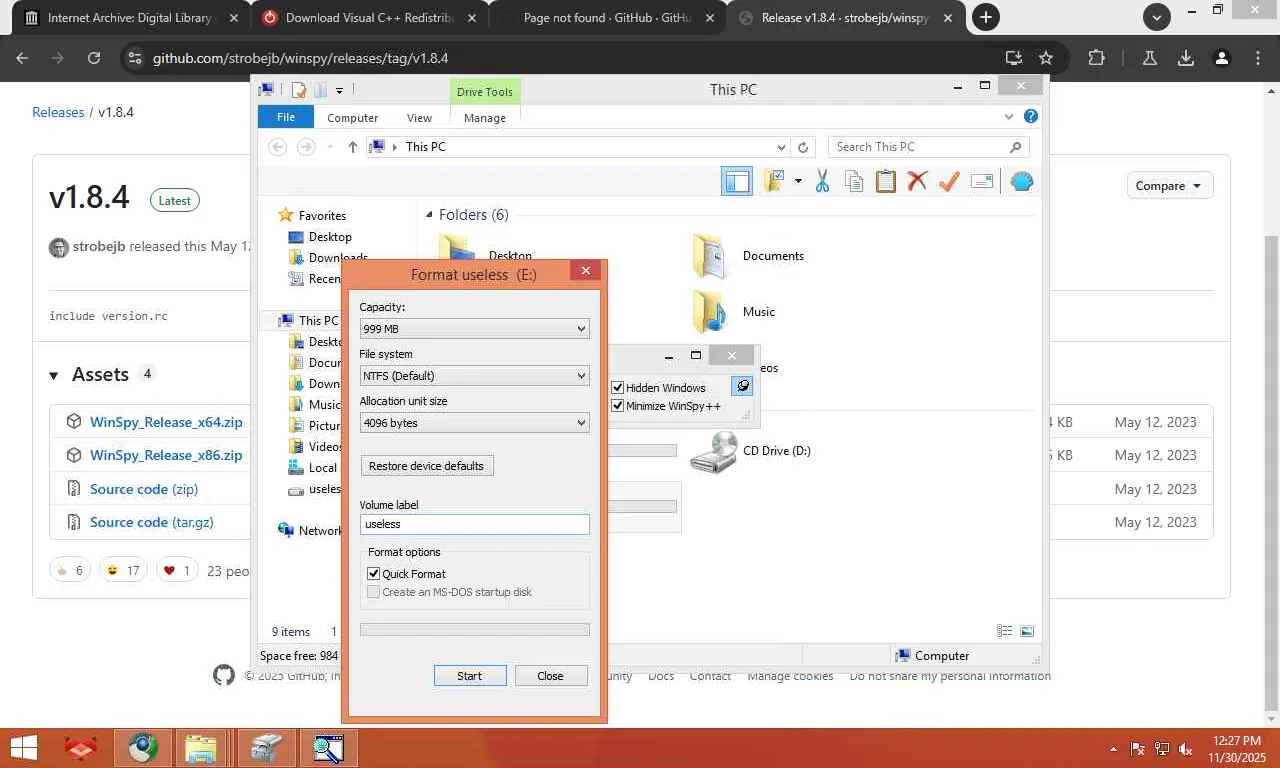Click the Close button in Format dialog

[x=551, y=676]
